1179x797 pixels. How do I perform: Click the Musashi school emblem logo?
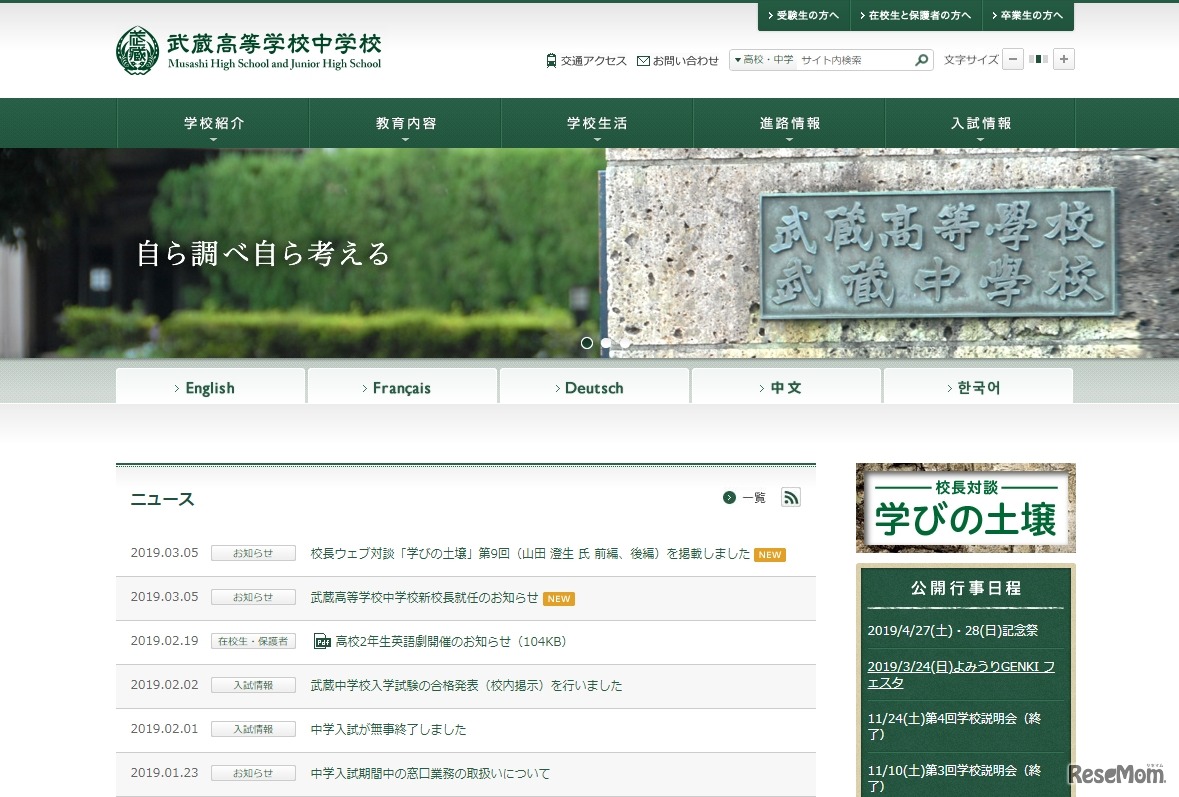tap(138, 46)
